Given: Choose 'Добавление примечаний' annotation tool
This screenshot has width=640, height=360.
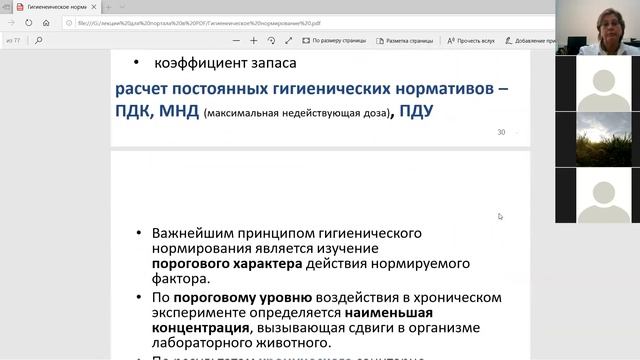Looking at the screenshot, I should coord(530,41).
